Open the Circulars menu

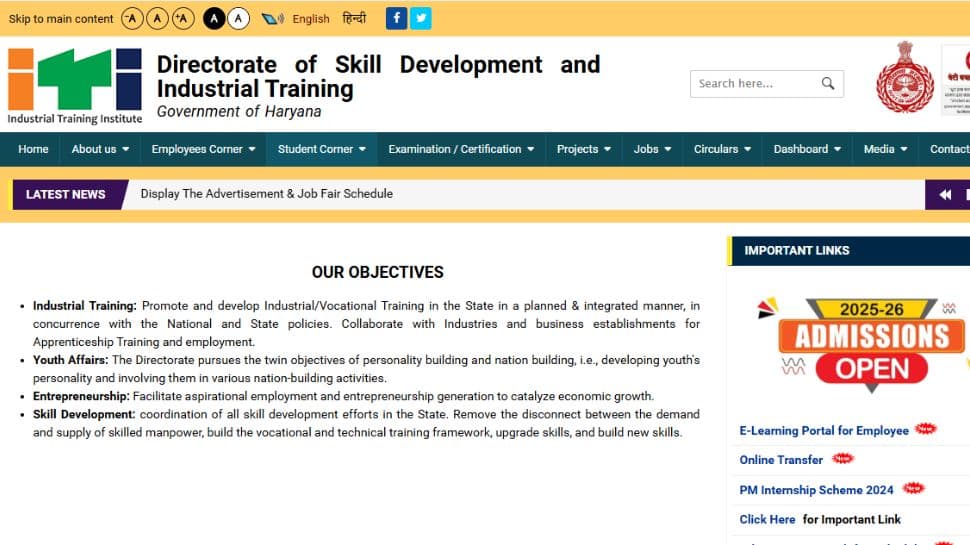(x=723, y=149)
